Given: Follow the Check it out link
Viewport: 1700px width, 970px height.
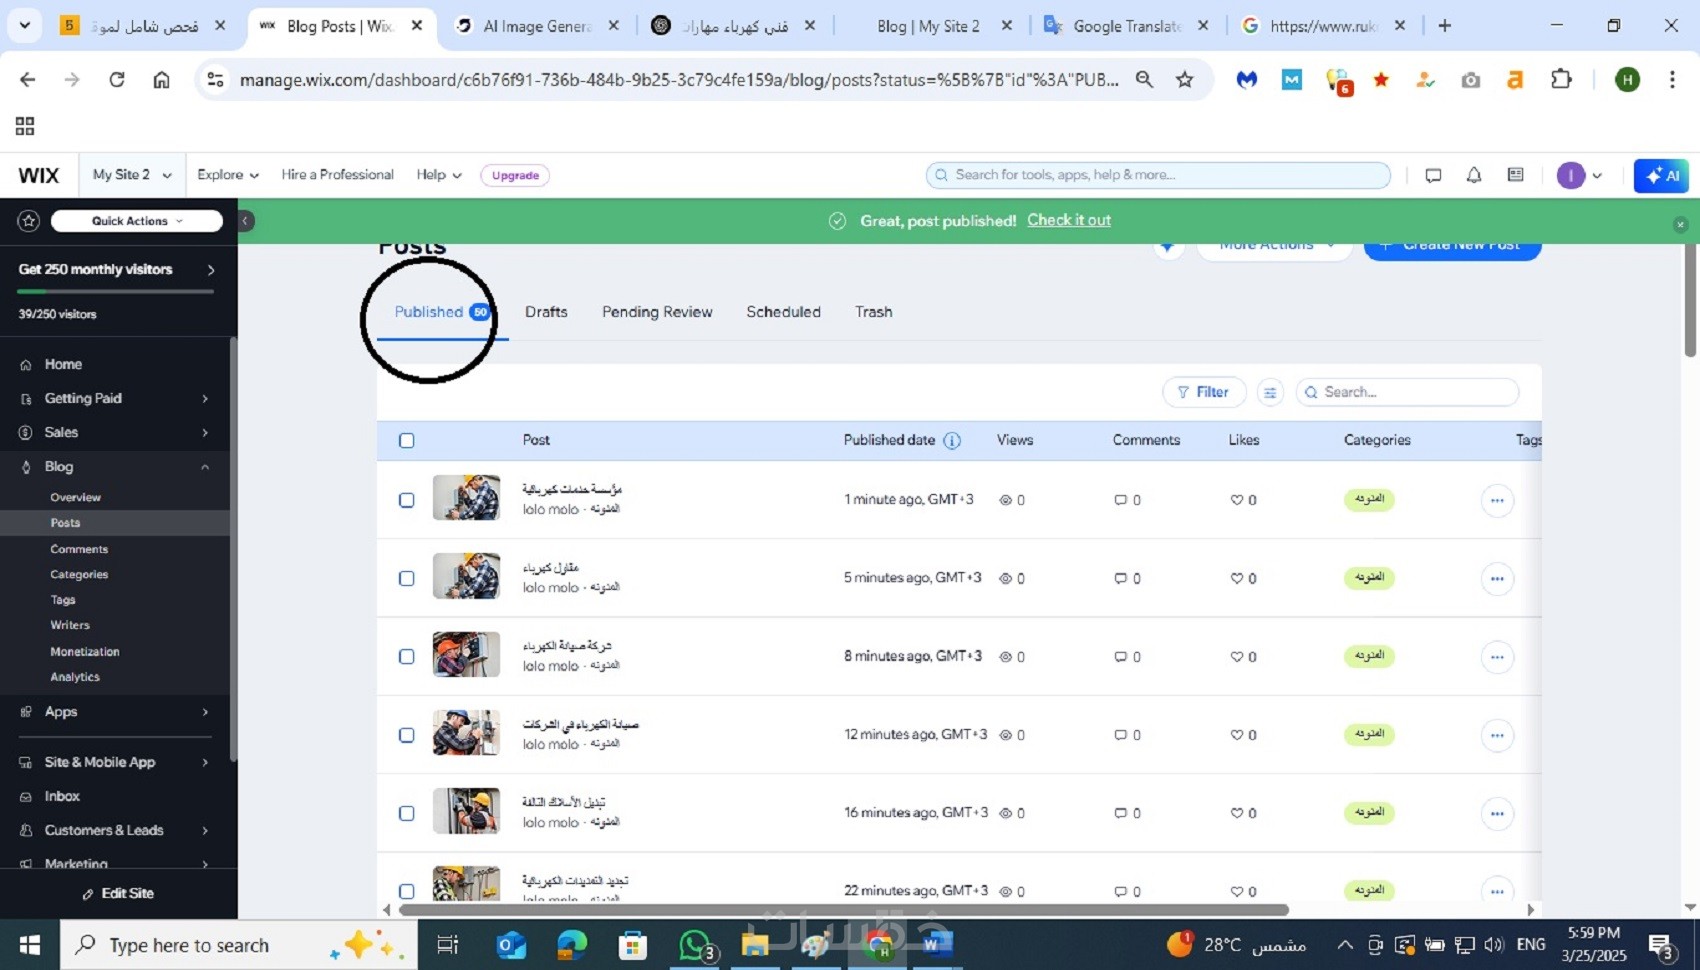Looking at the screenshot, I should (x=1069, y=220).
